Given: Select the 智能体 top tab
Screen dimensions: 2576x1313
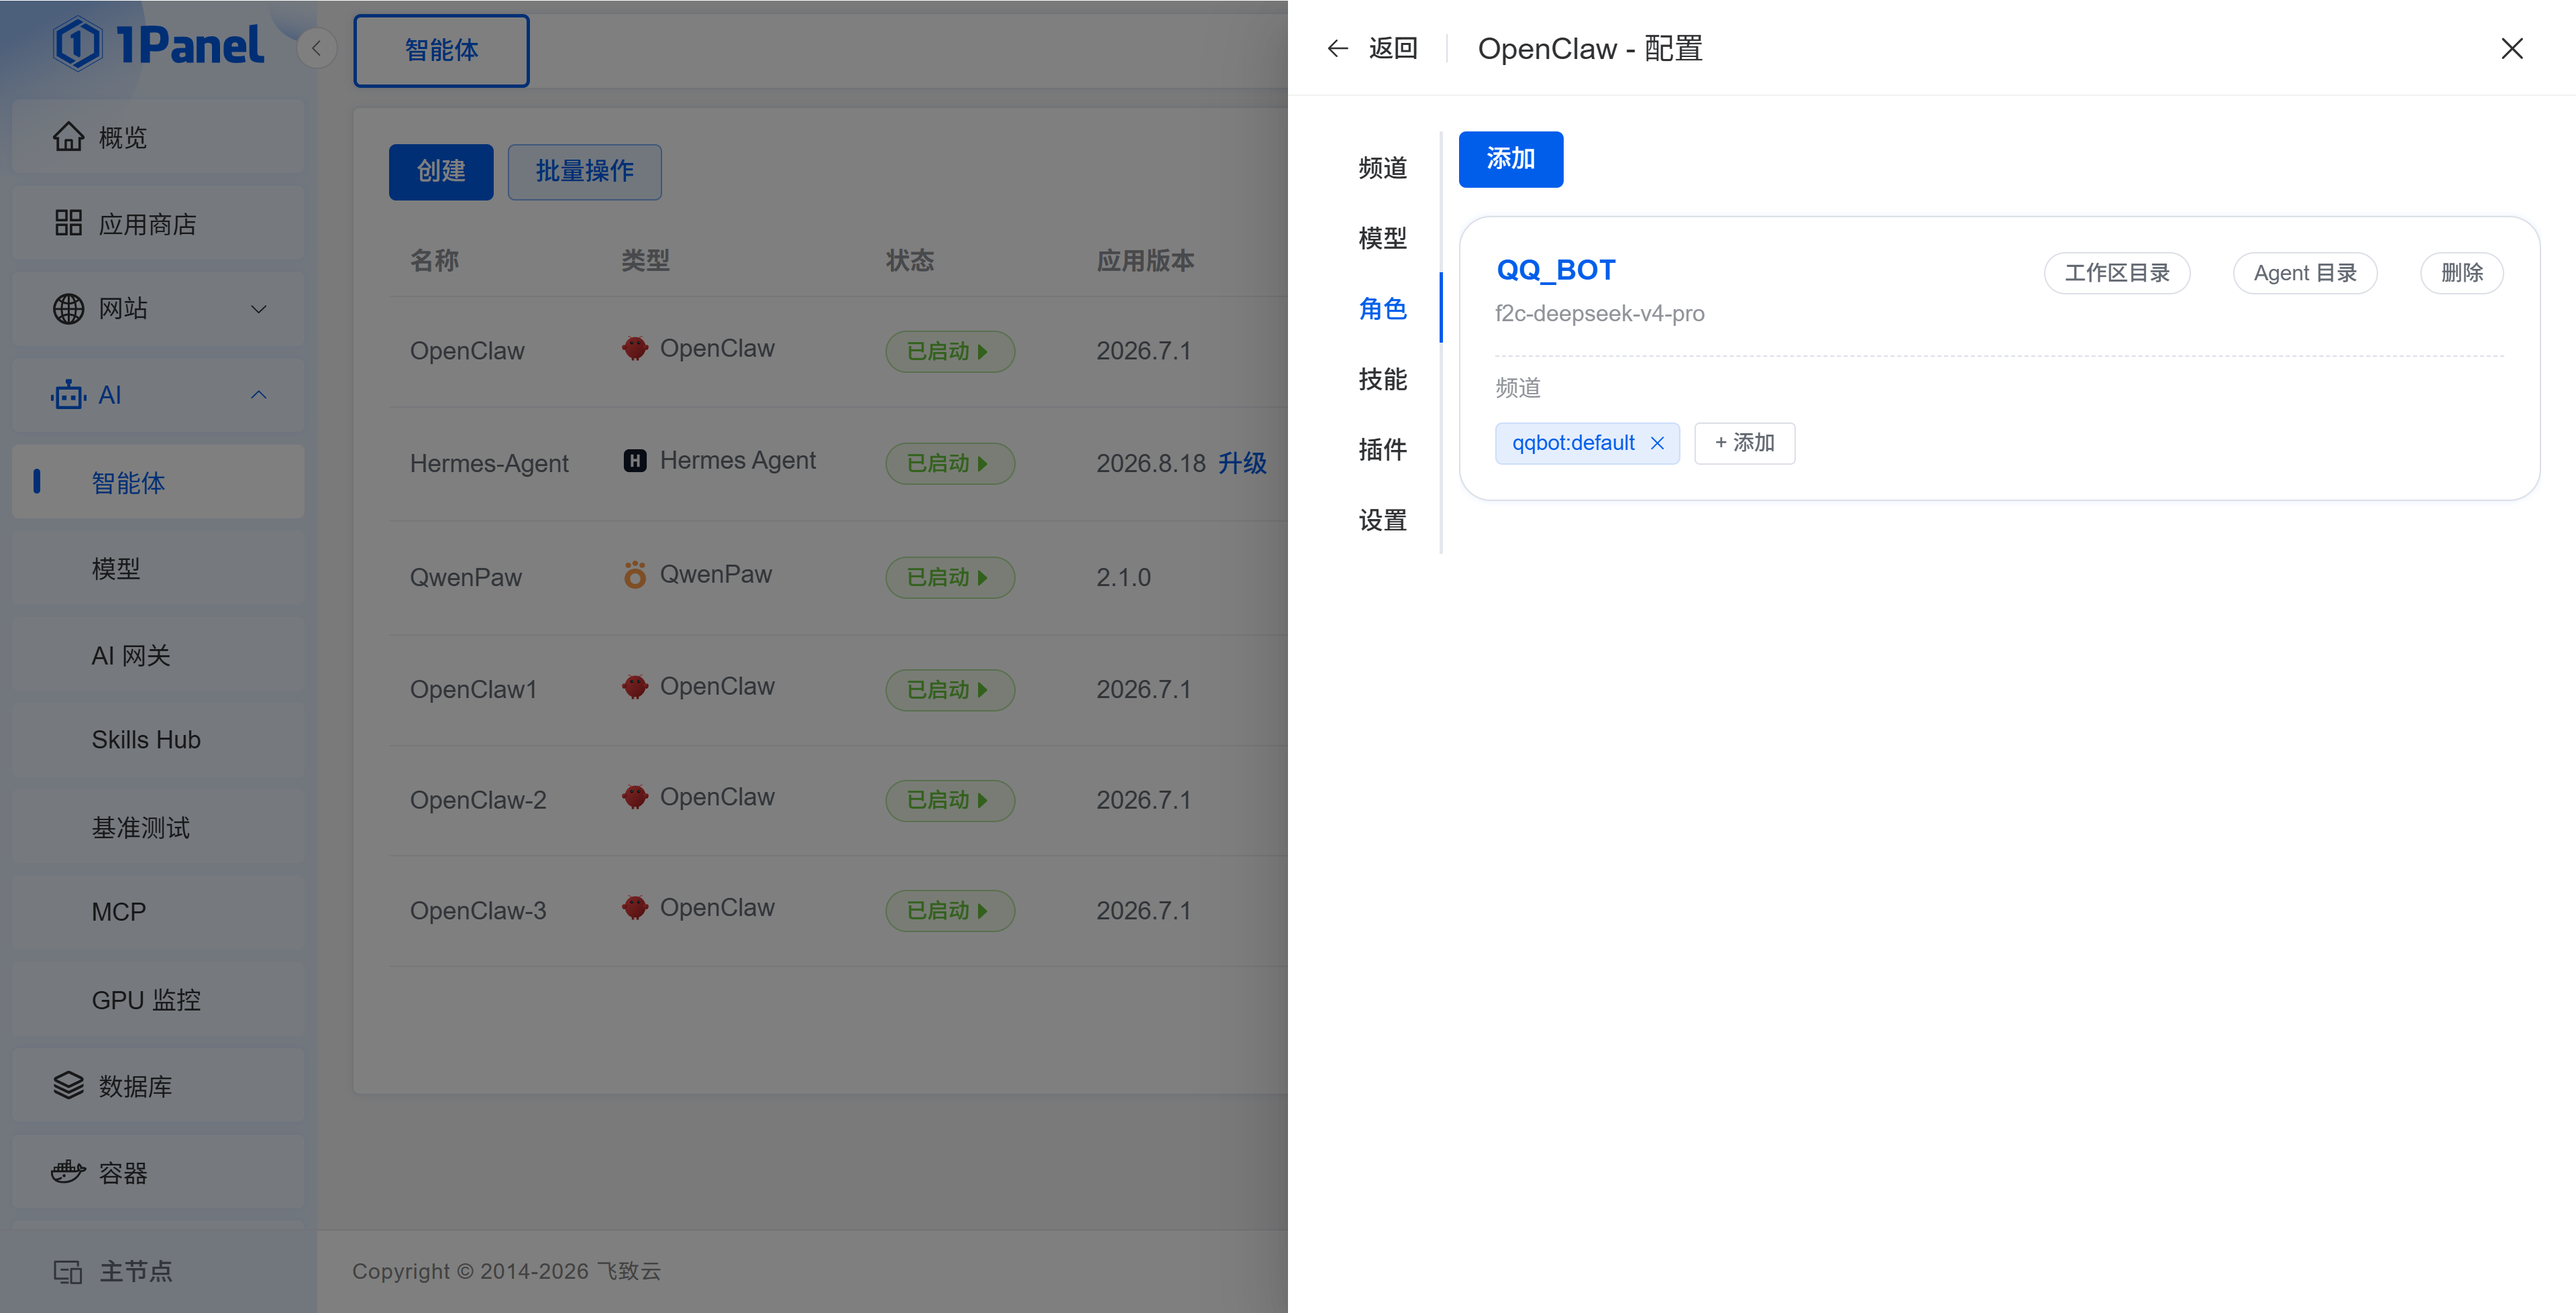Looking at the screenshot, I should pyautogui.click(x=441, y=50).
